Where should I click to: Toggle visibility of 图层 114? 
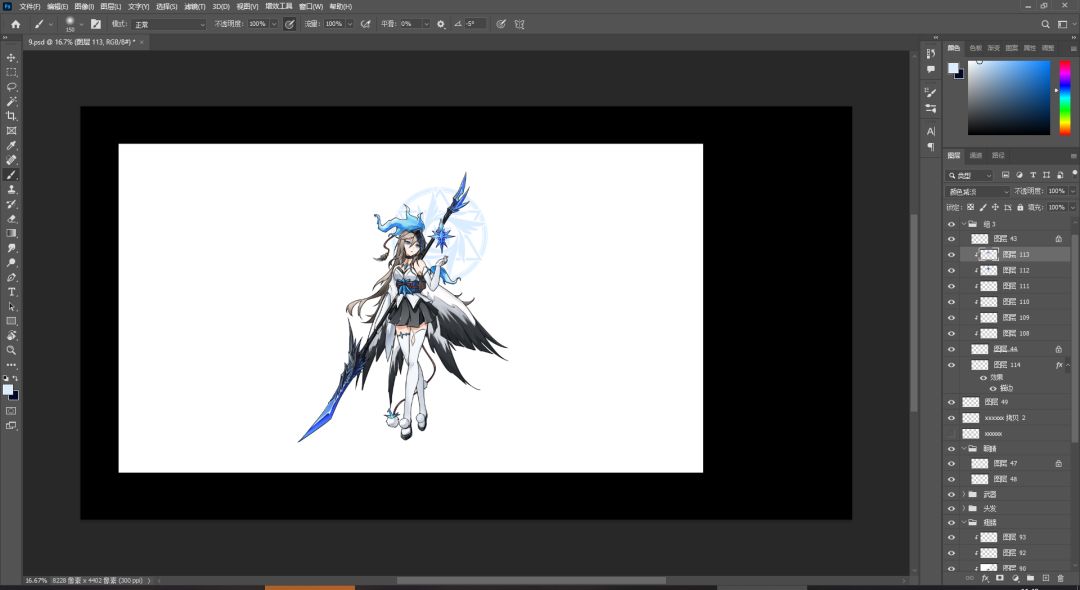[951, 365]
